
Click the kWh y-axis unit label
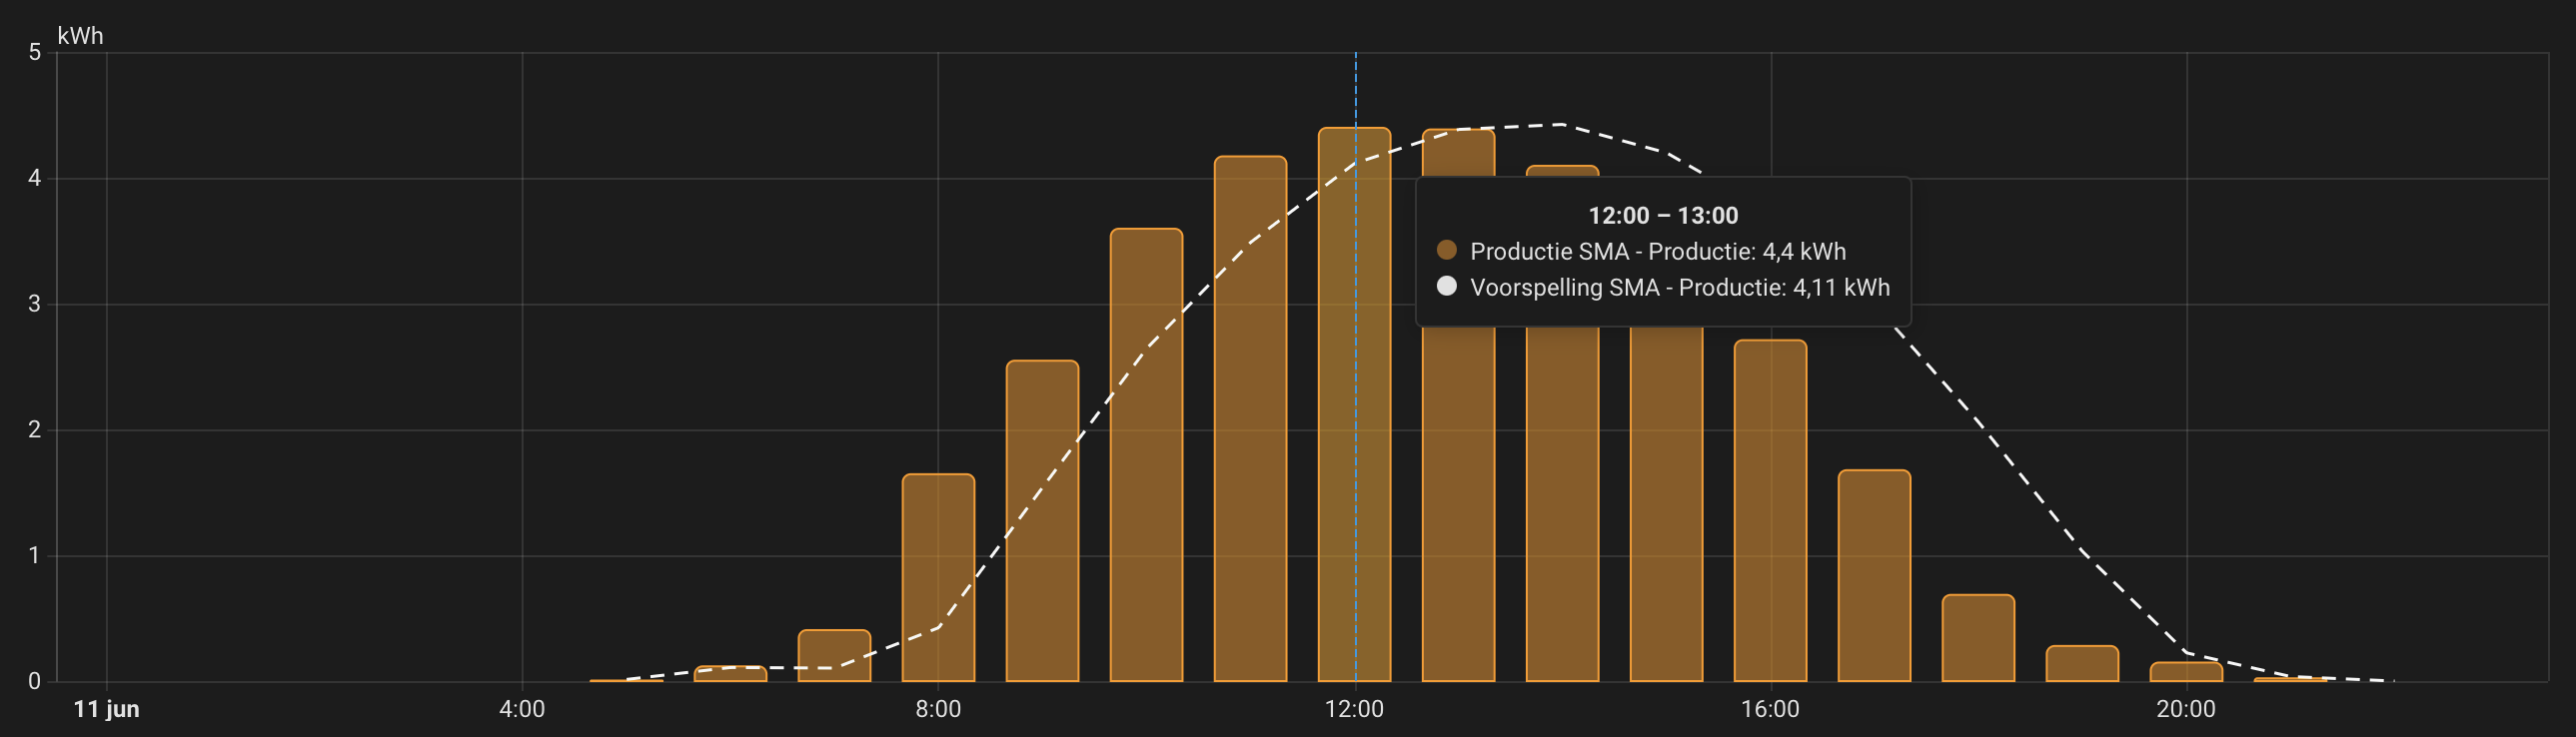pos(80,36)
